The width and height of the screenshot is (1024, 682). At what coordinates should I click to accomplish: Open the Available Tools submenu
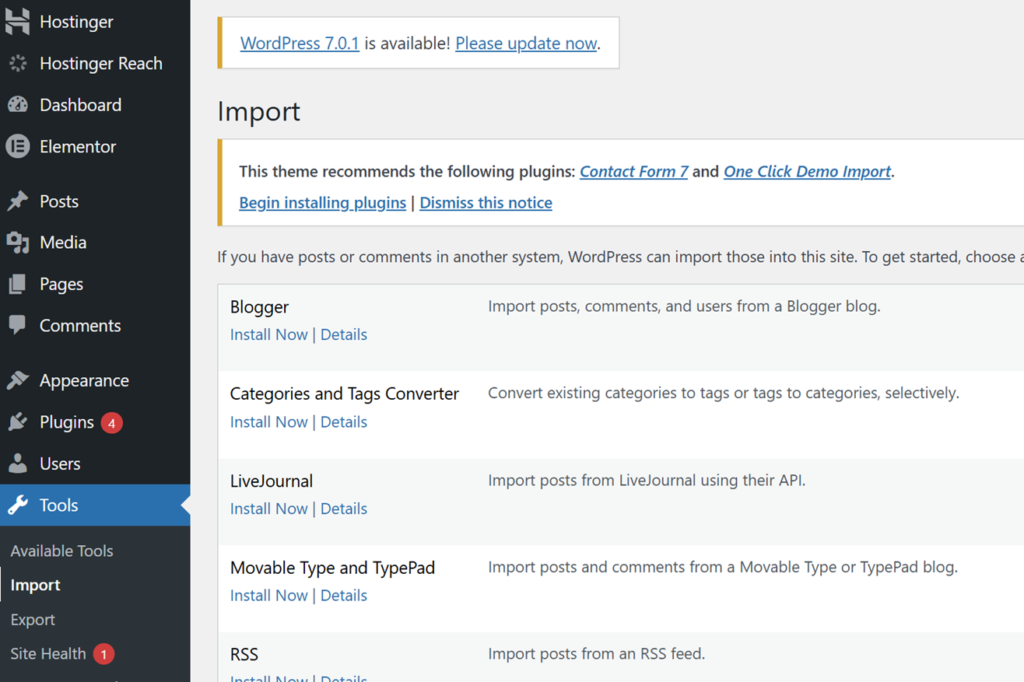click(x=62, y=551)
